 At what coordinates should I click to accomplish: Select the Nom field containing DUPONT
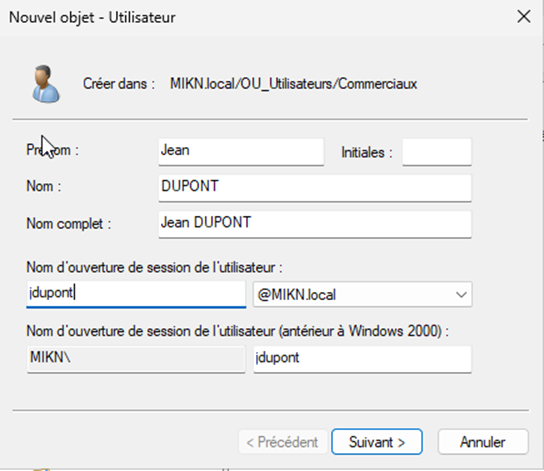(x=315, y=188)
